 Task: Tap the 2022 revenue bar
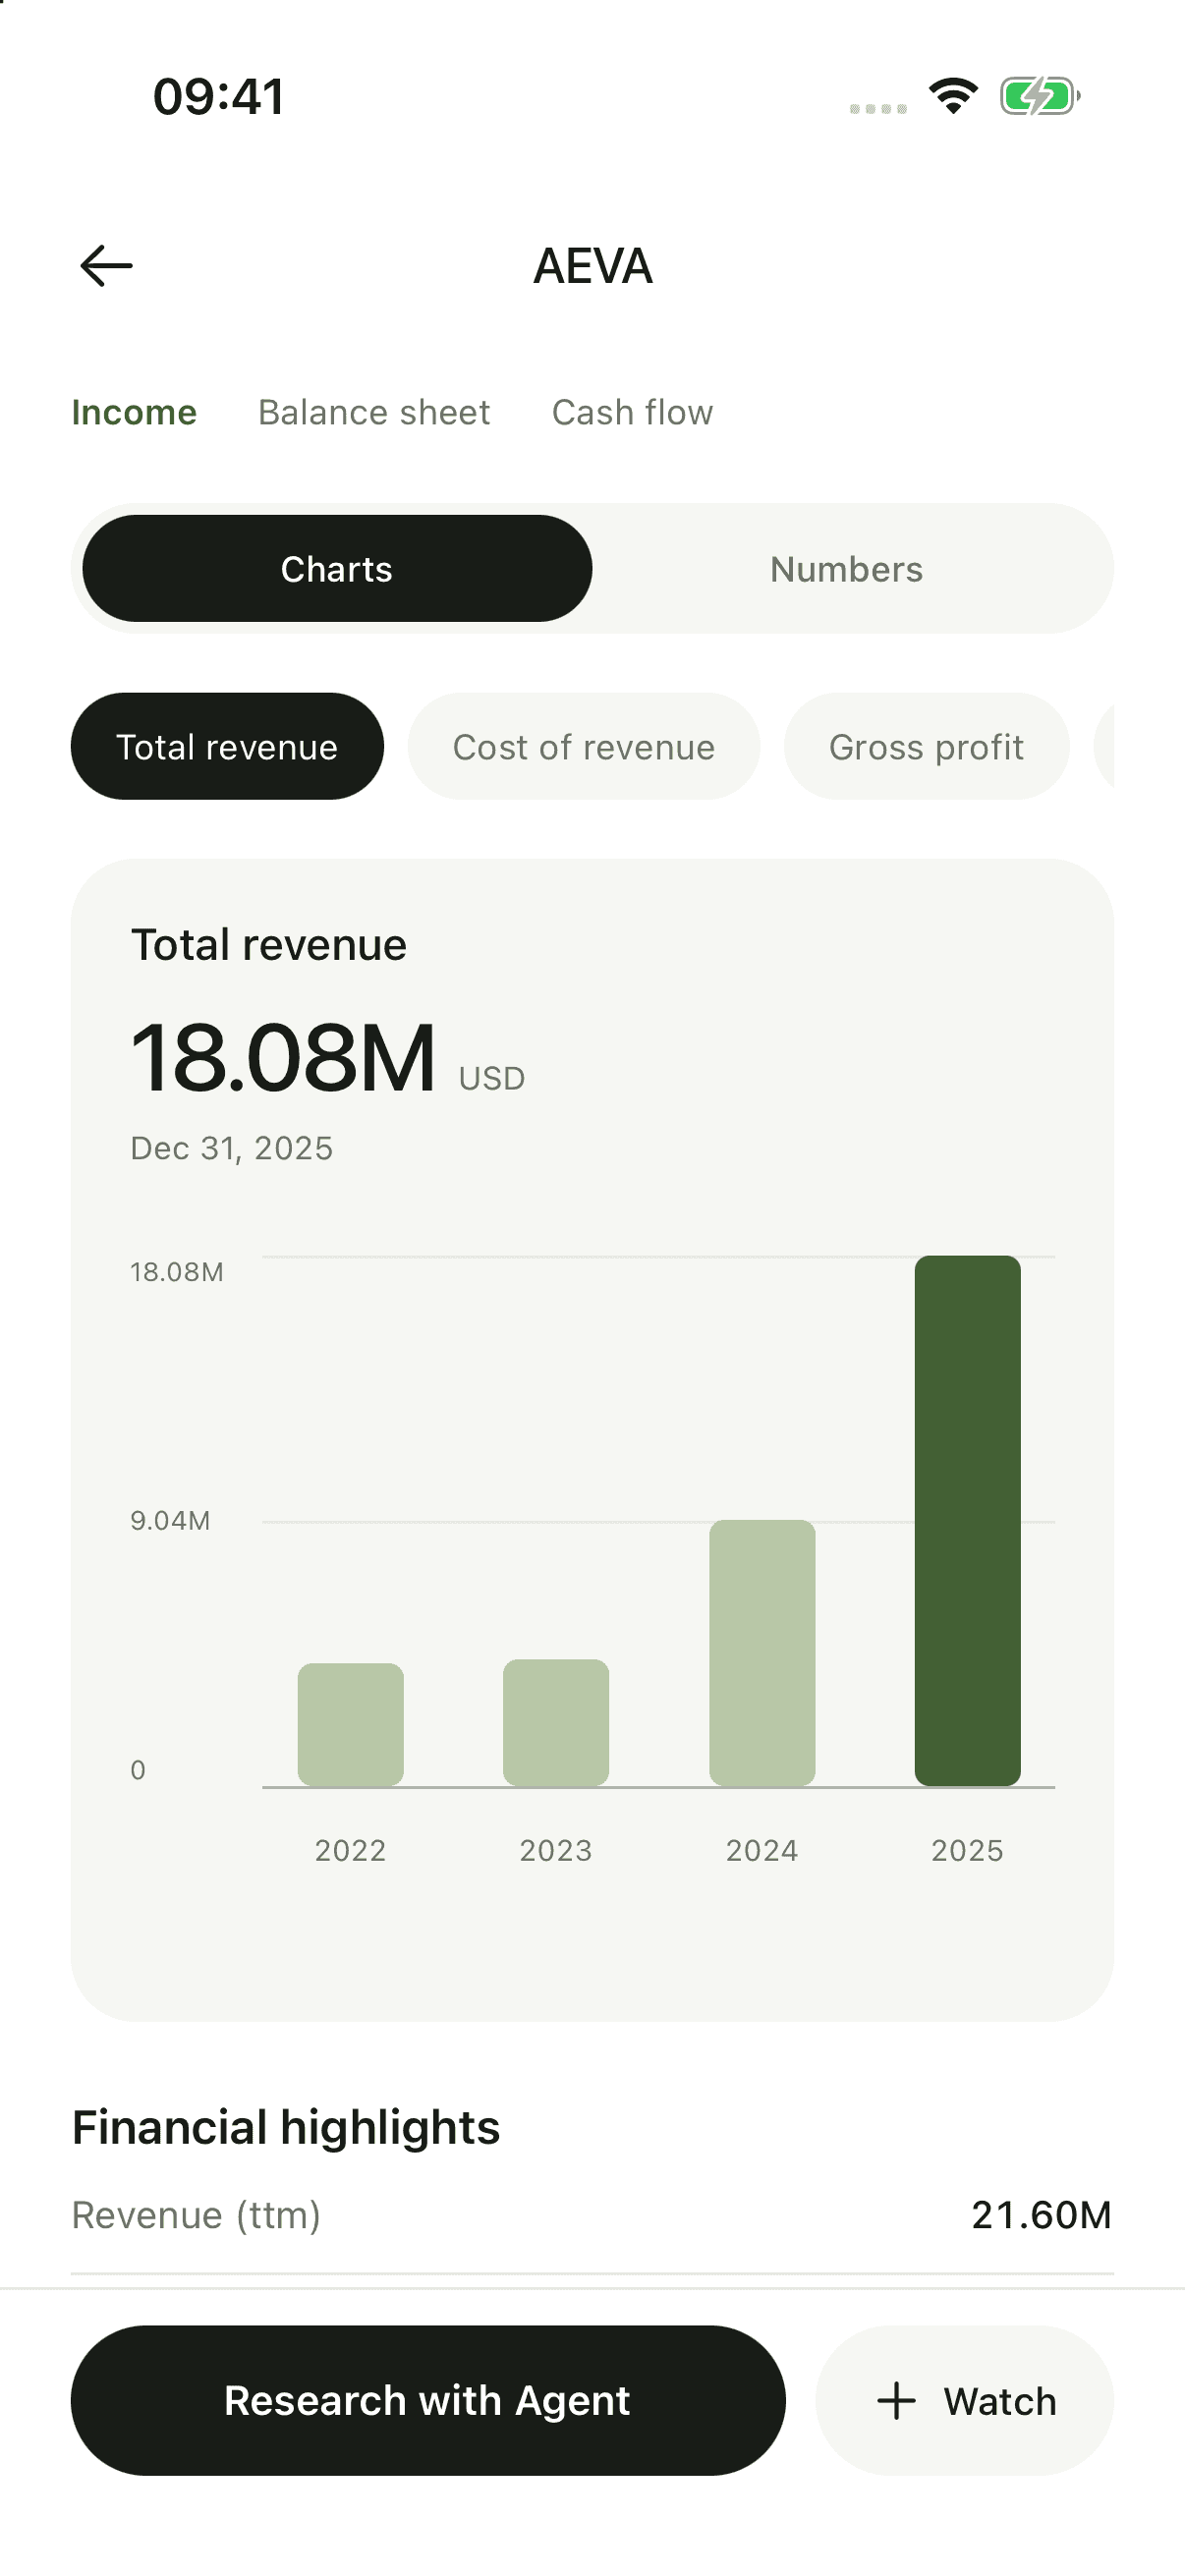pyautogui.click(x=351, y=1725)
